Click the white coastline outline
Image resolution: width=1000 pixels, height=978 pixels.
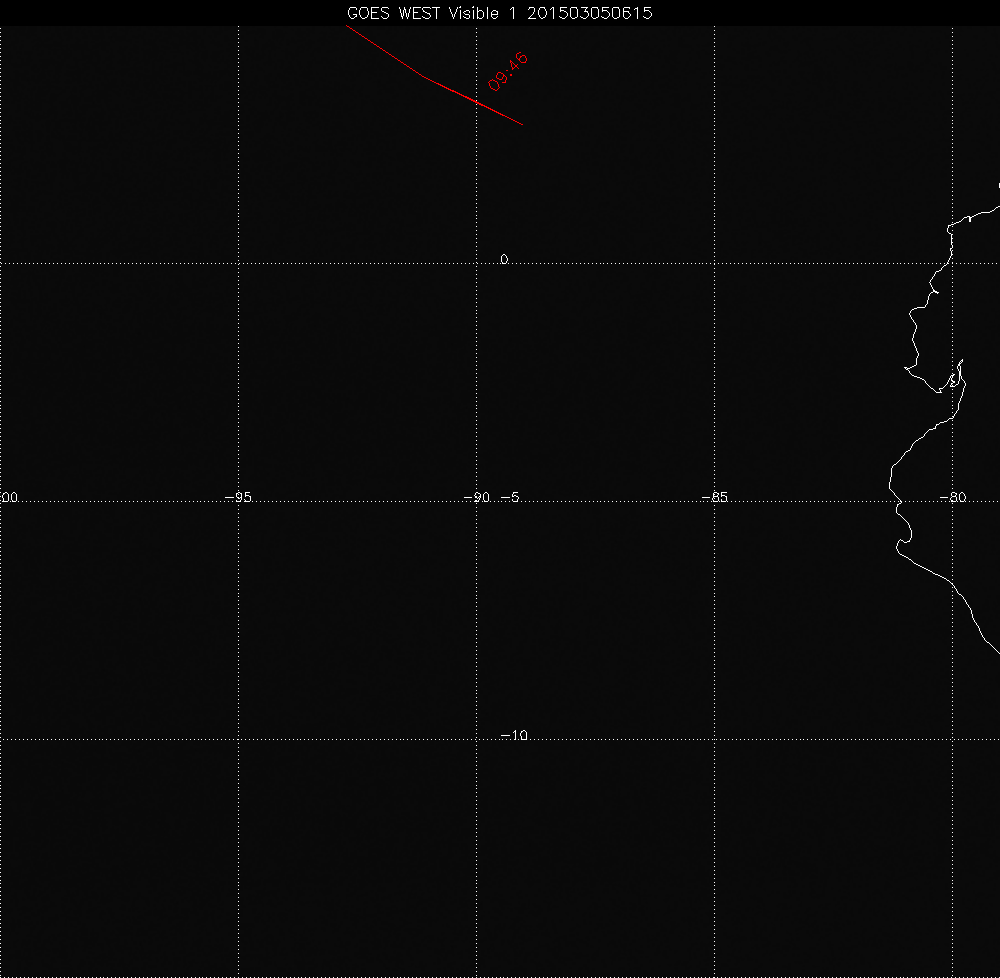(x=916, y=440)
